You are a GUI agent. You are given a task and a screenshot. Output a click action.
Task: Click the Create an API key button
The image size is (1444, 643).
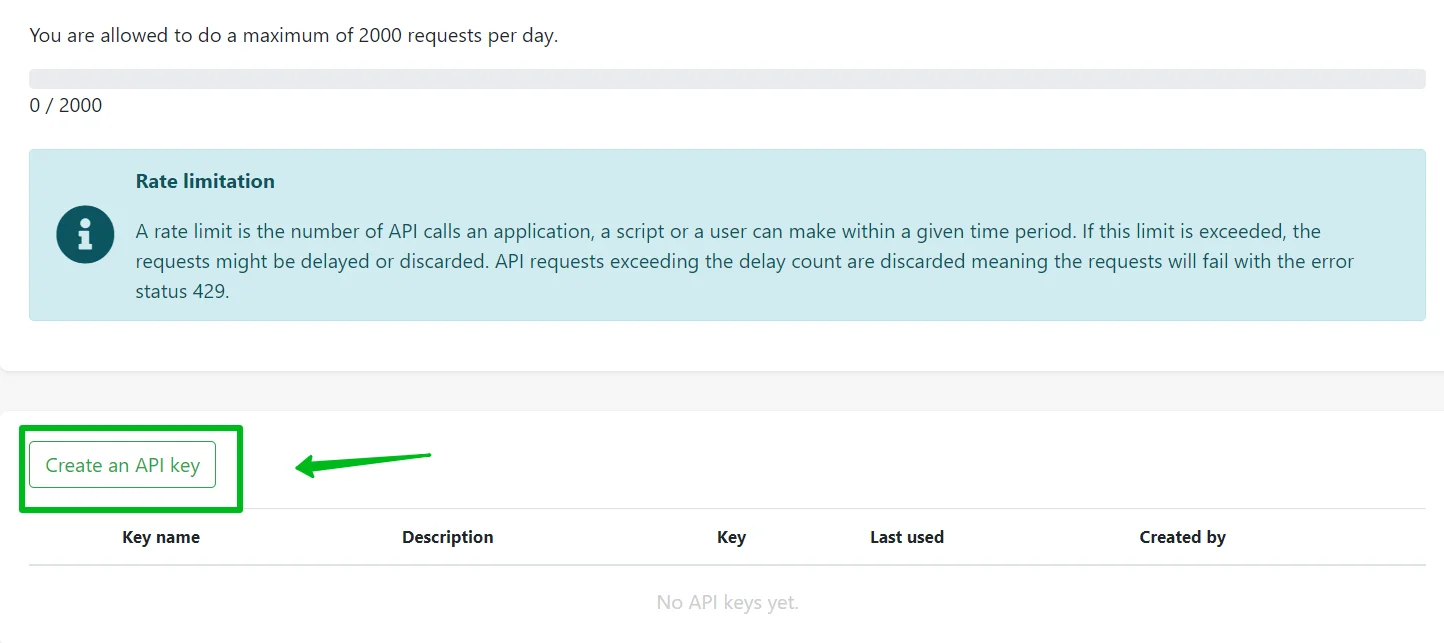point(122,465)
